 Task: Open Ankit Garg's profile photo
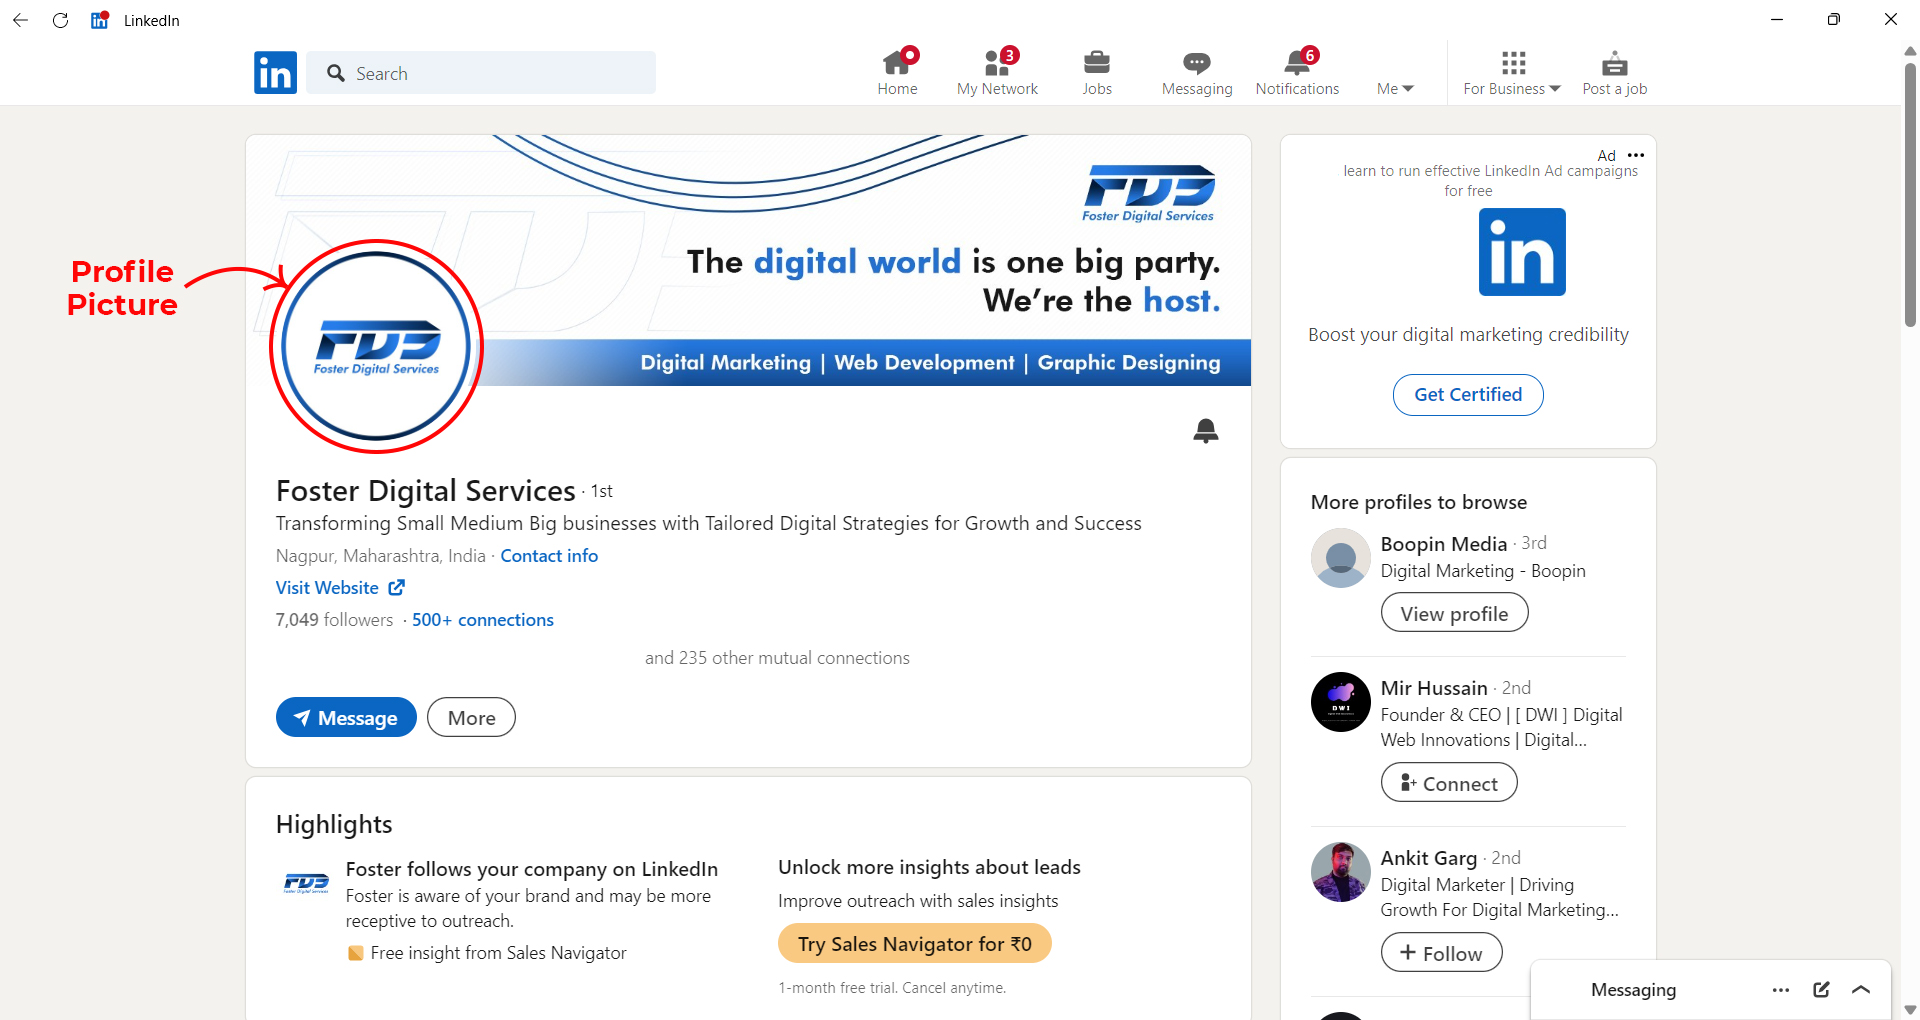(x=1341, y=872)
